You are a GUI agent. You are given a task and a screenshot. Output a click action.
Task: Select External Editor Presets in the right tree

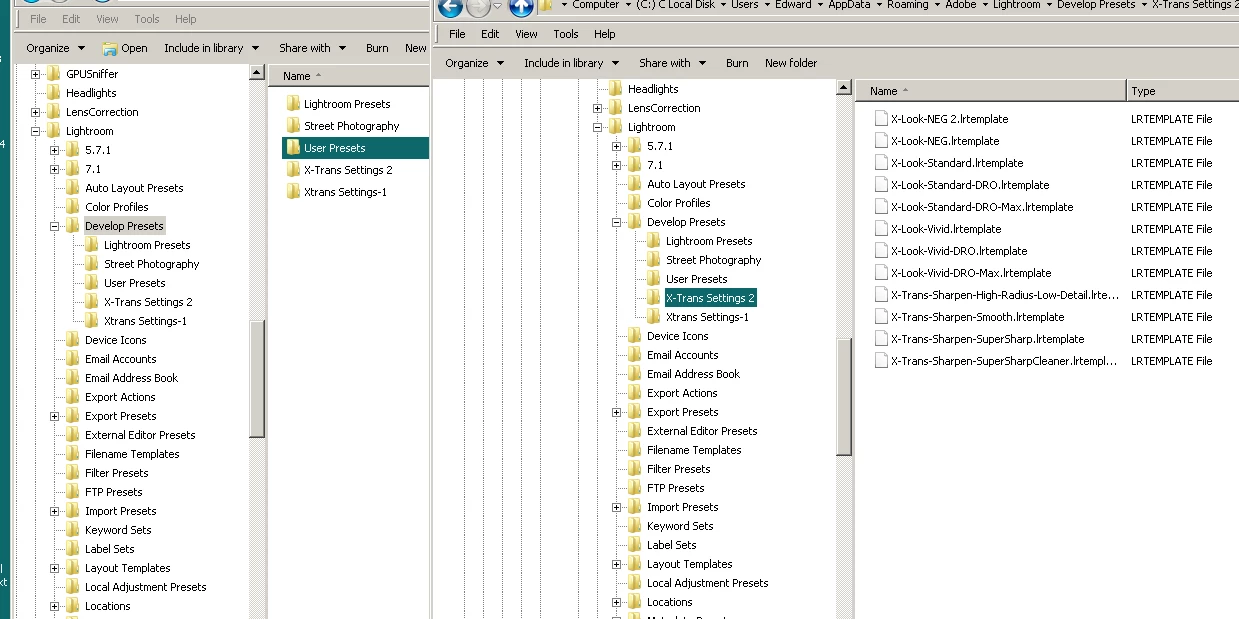point(702,431)
